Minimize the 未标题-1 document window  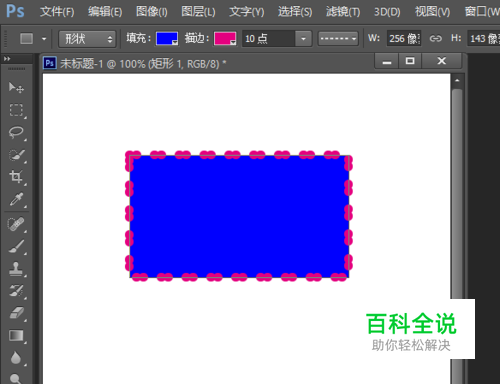click(x=387, y=61)
